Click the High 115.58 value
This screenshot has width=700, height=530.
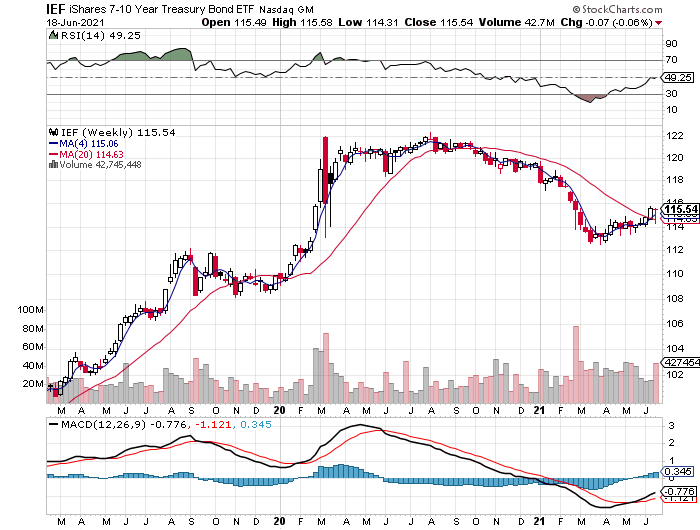[302, 22]
